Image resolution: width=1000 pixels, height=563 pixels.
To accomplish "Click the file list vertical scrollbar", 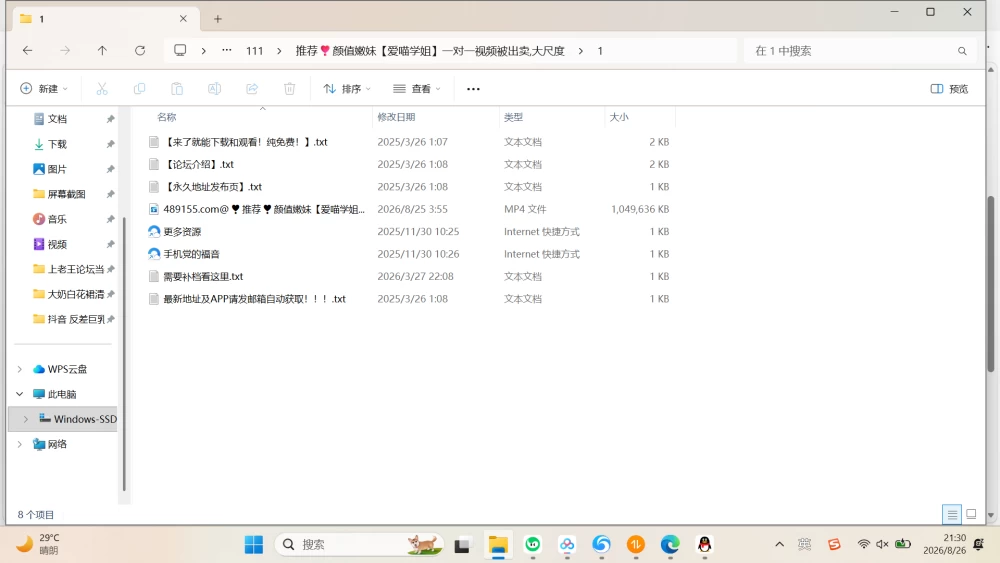I will pyautogui.click(x=990, y=284).
